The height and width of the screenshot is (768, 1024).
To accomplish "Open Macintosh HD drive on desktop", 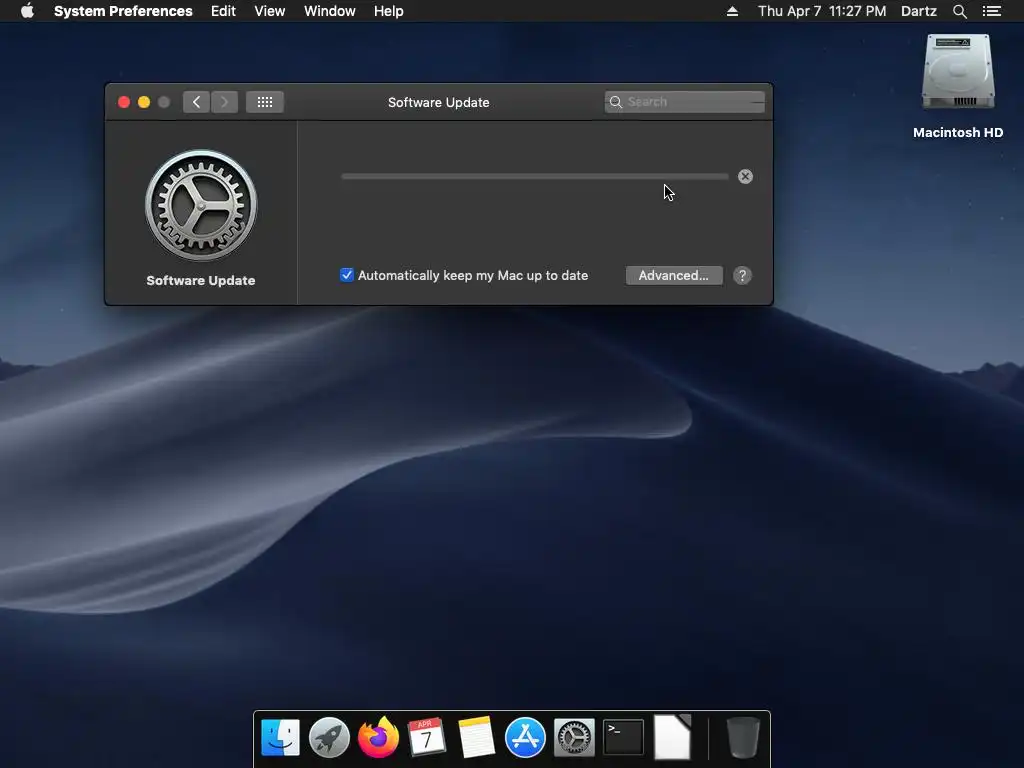I will click(x=958, y=73).
